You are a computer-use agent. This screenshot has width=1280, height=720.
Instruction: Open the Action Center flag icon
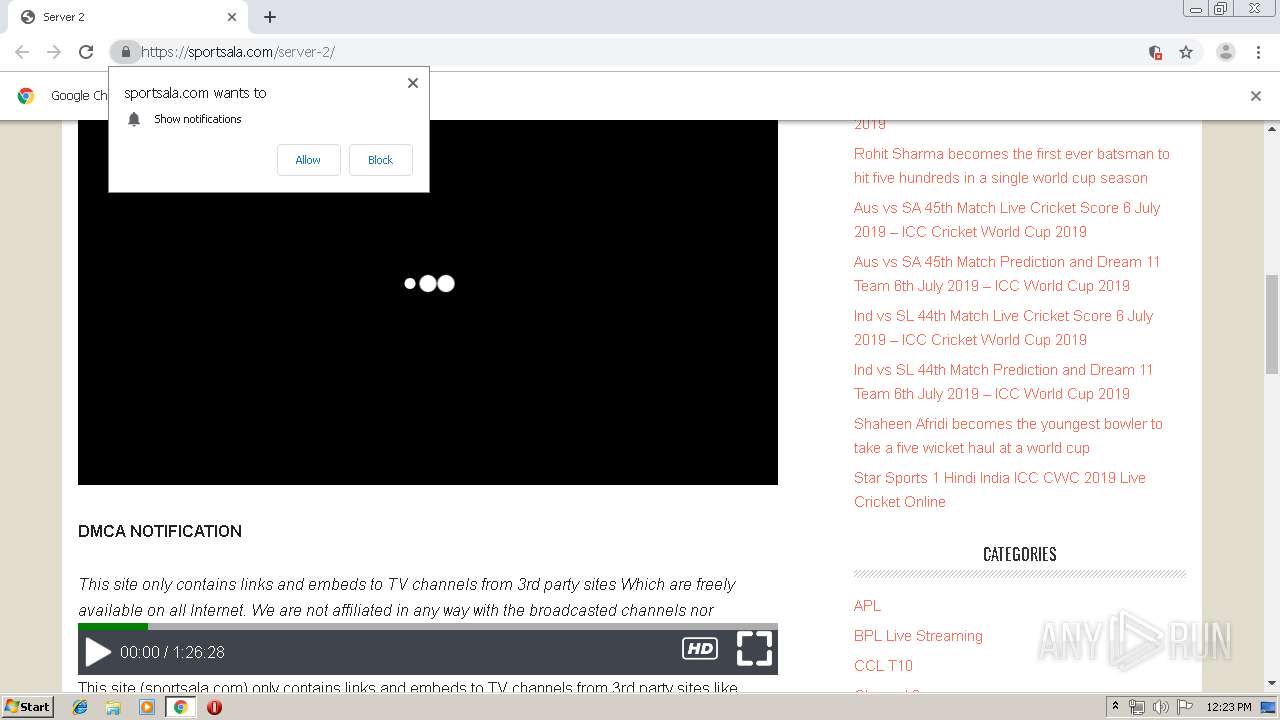1183,707
